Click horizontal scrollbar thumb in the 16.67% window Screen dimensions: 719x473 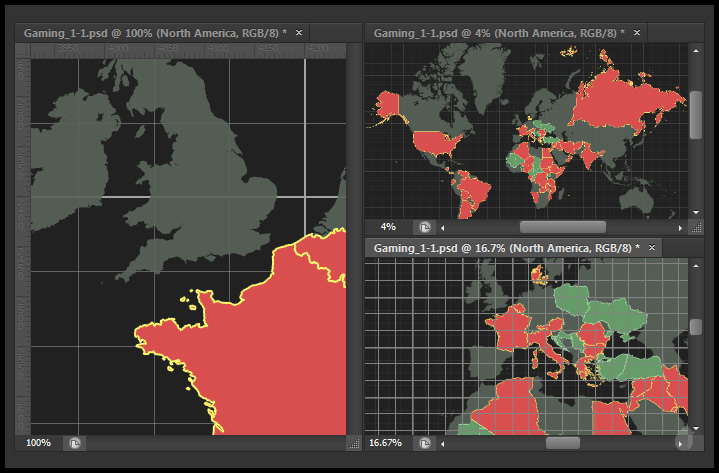(562, 442)
